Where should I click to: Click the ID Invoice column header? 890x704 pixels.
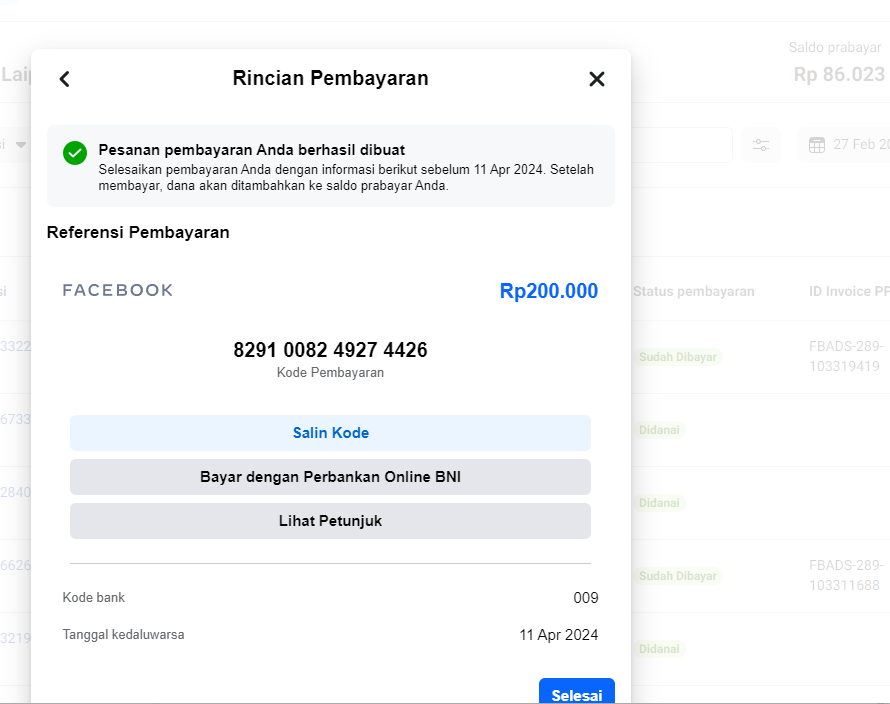[849, 291]
